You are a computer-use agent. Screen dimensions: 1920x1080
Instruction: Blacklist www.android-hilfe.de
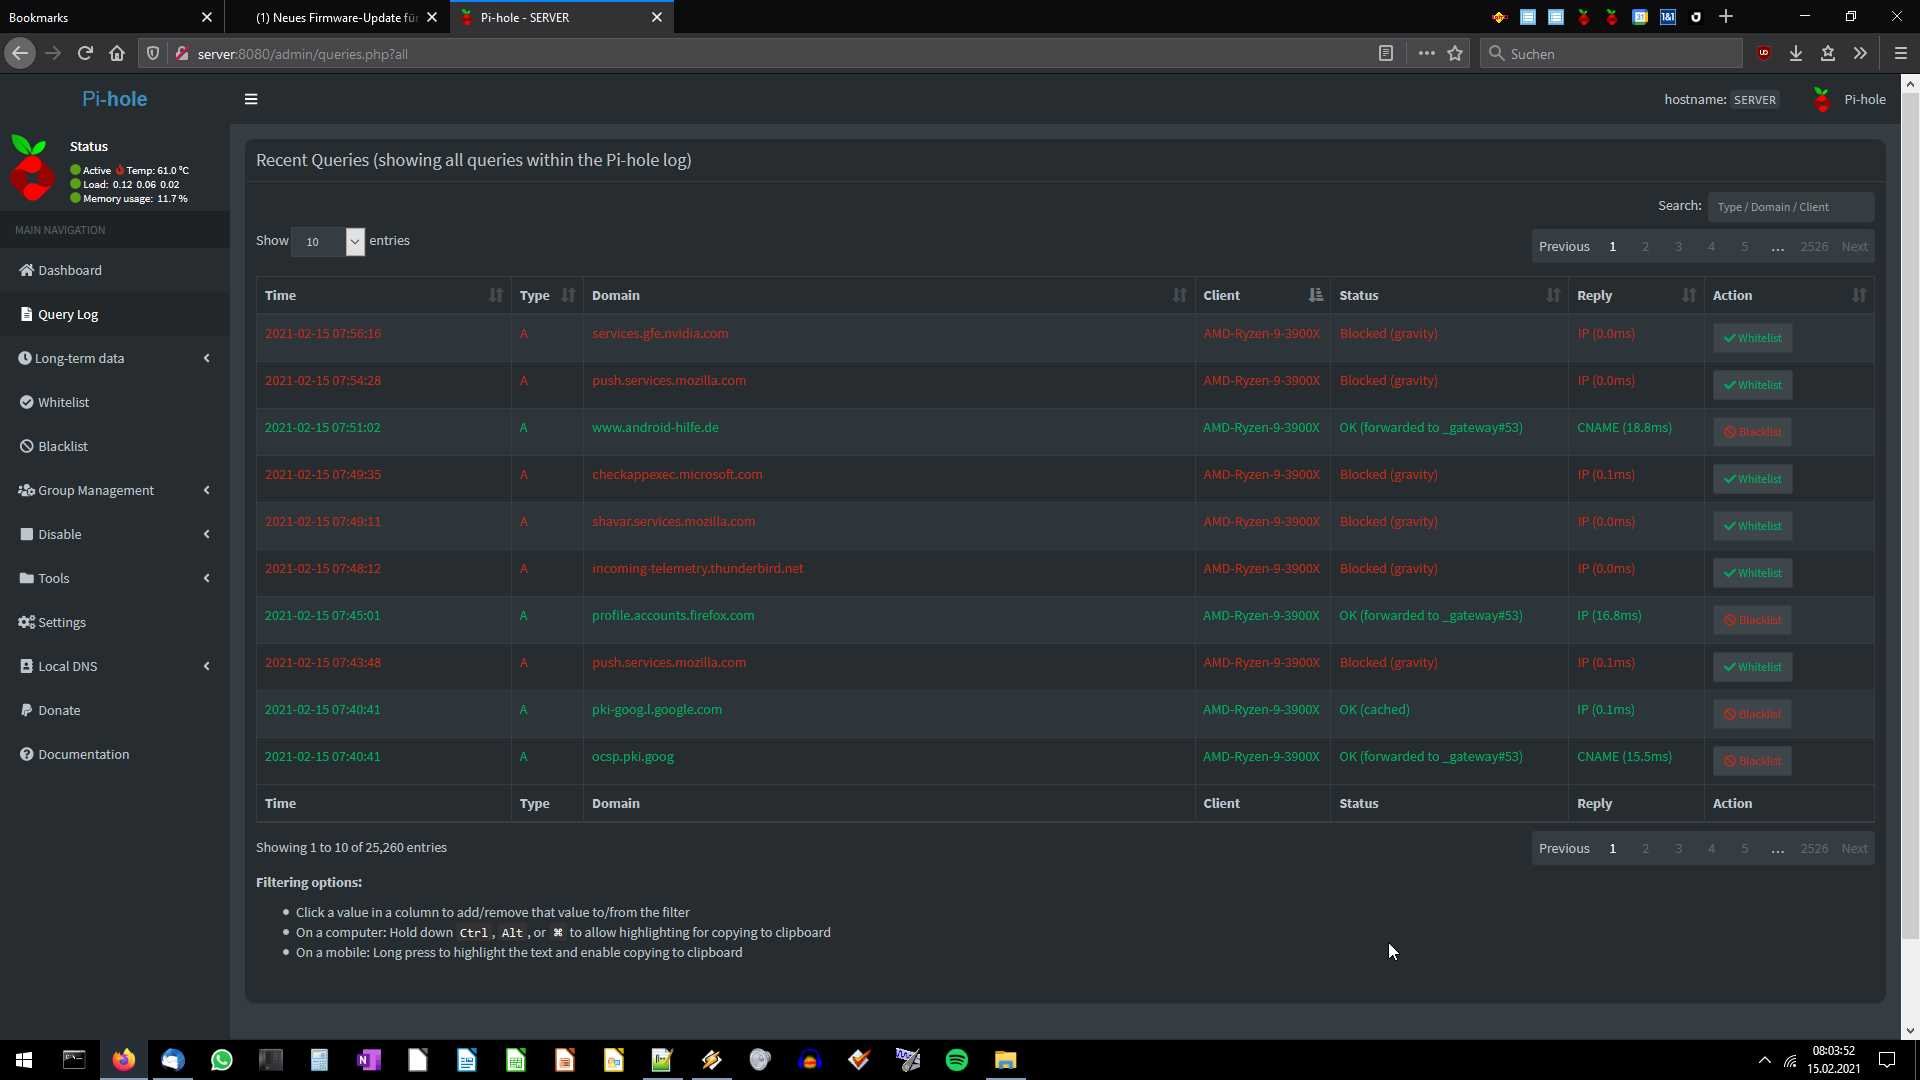coord(1752,432)
